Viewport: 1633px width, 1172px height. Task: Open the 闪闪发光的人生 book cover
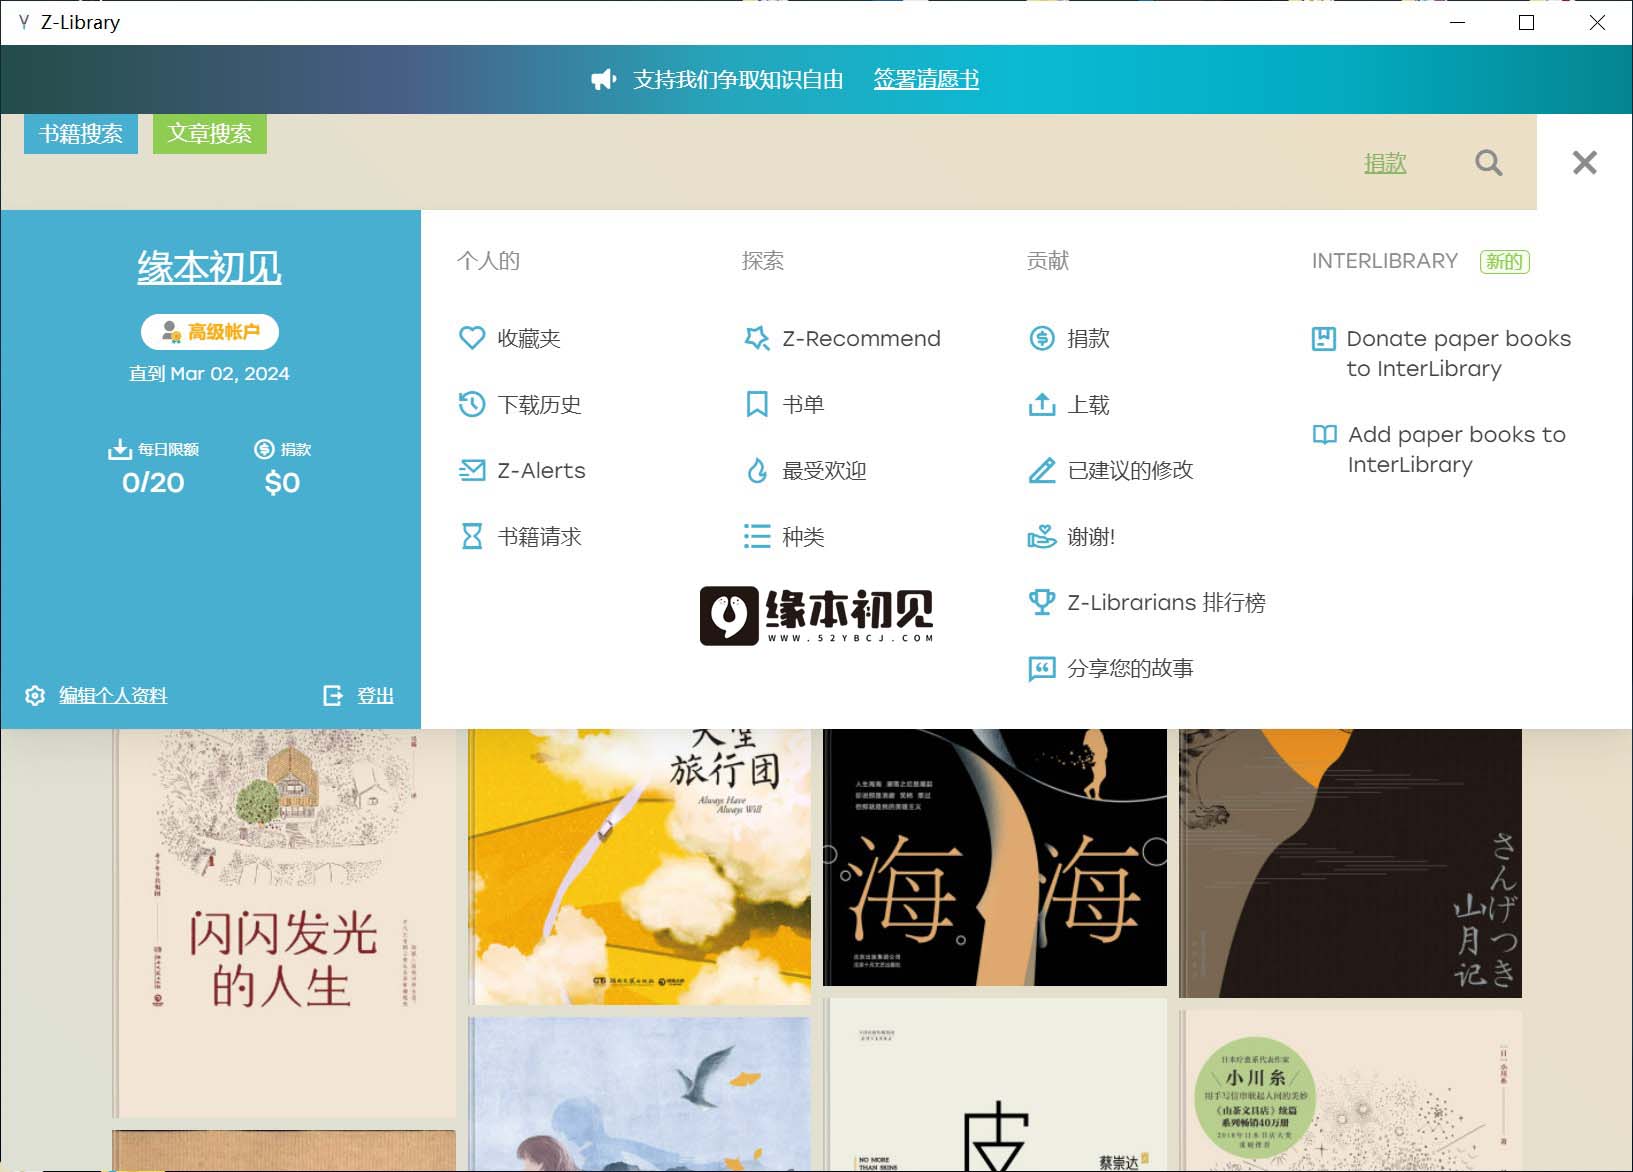[284, 923]
